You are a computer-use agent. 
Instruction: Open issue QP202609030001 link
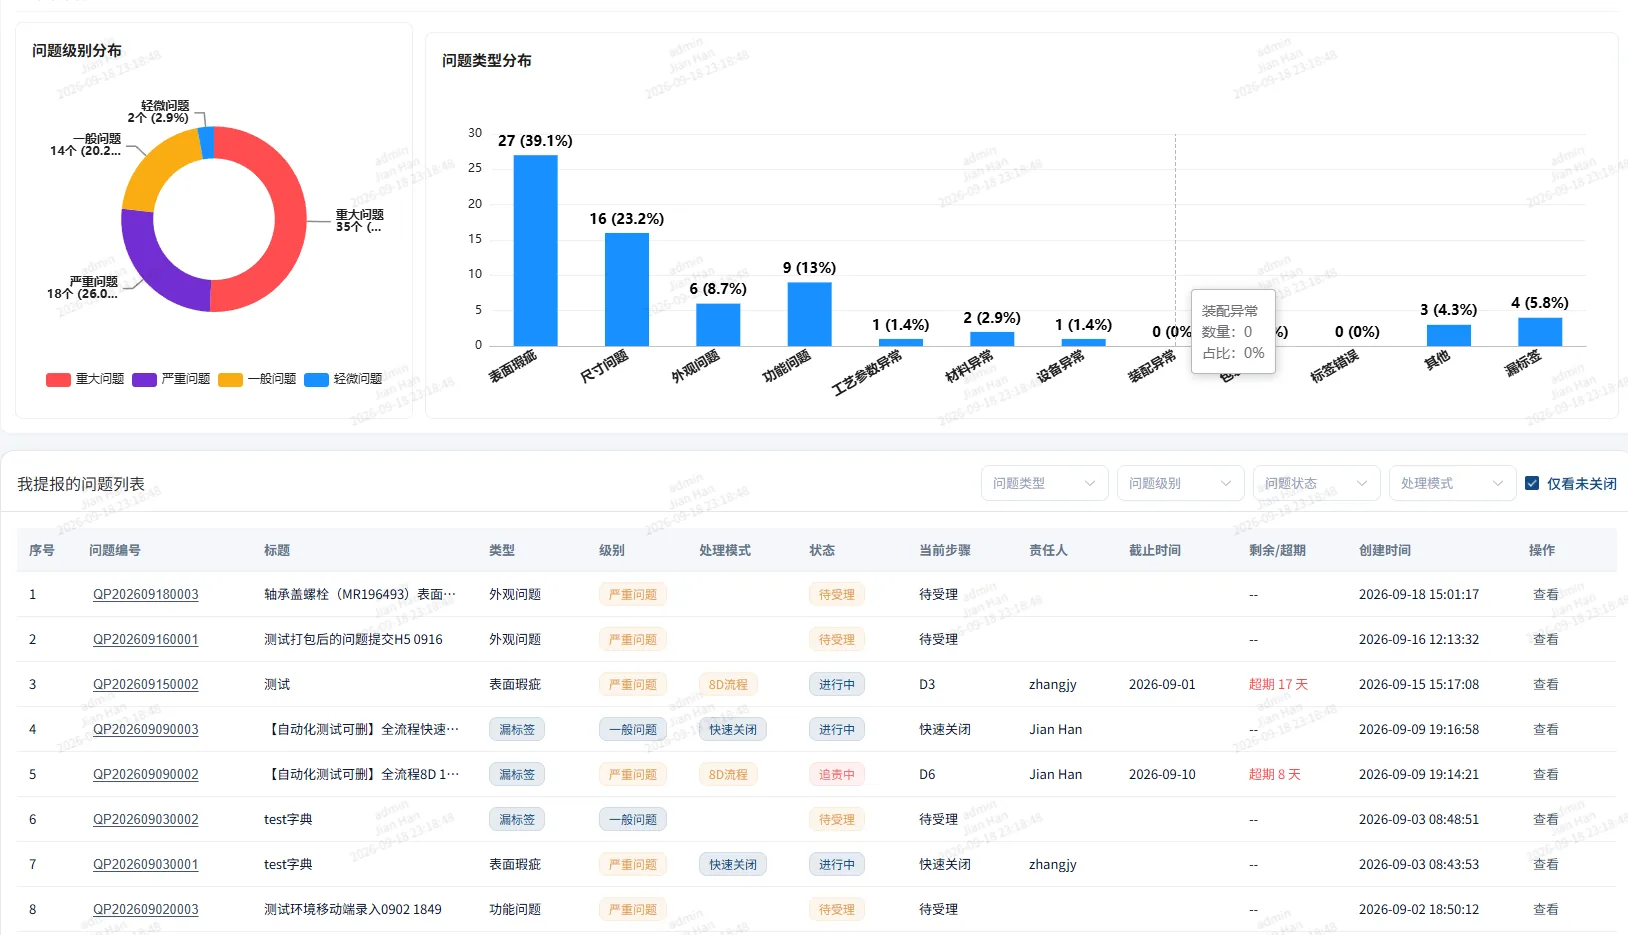click(146, 864)
